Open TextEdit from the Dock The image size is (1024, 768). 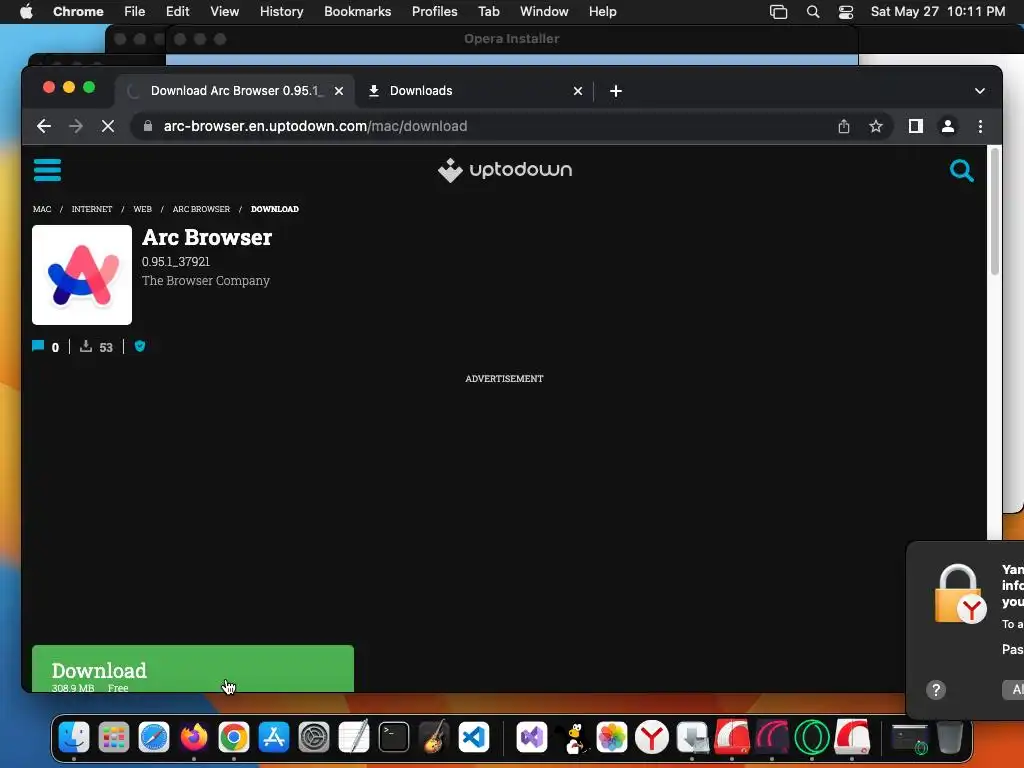[354, 737]
